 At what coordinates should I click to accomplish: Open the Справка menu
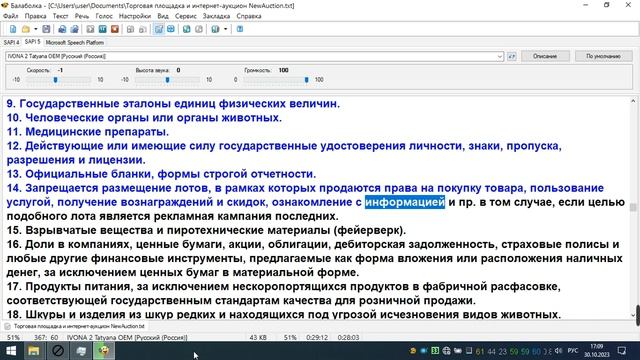point(249,16)
